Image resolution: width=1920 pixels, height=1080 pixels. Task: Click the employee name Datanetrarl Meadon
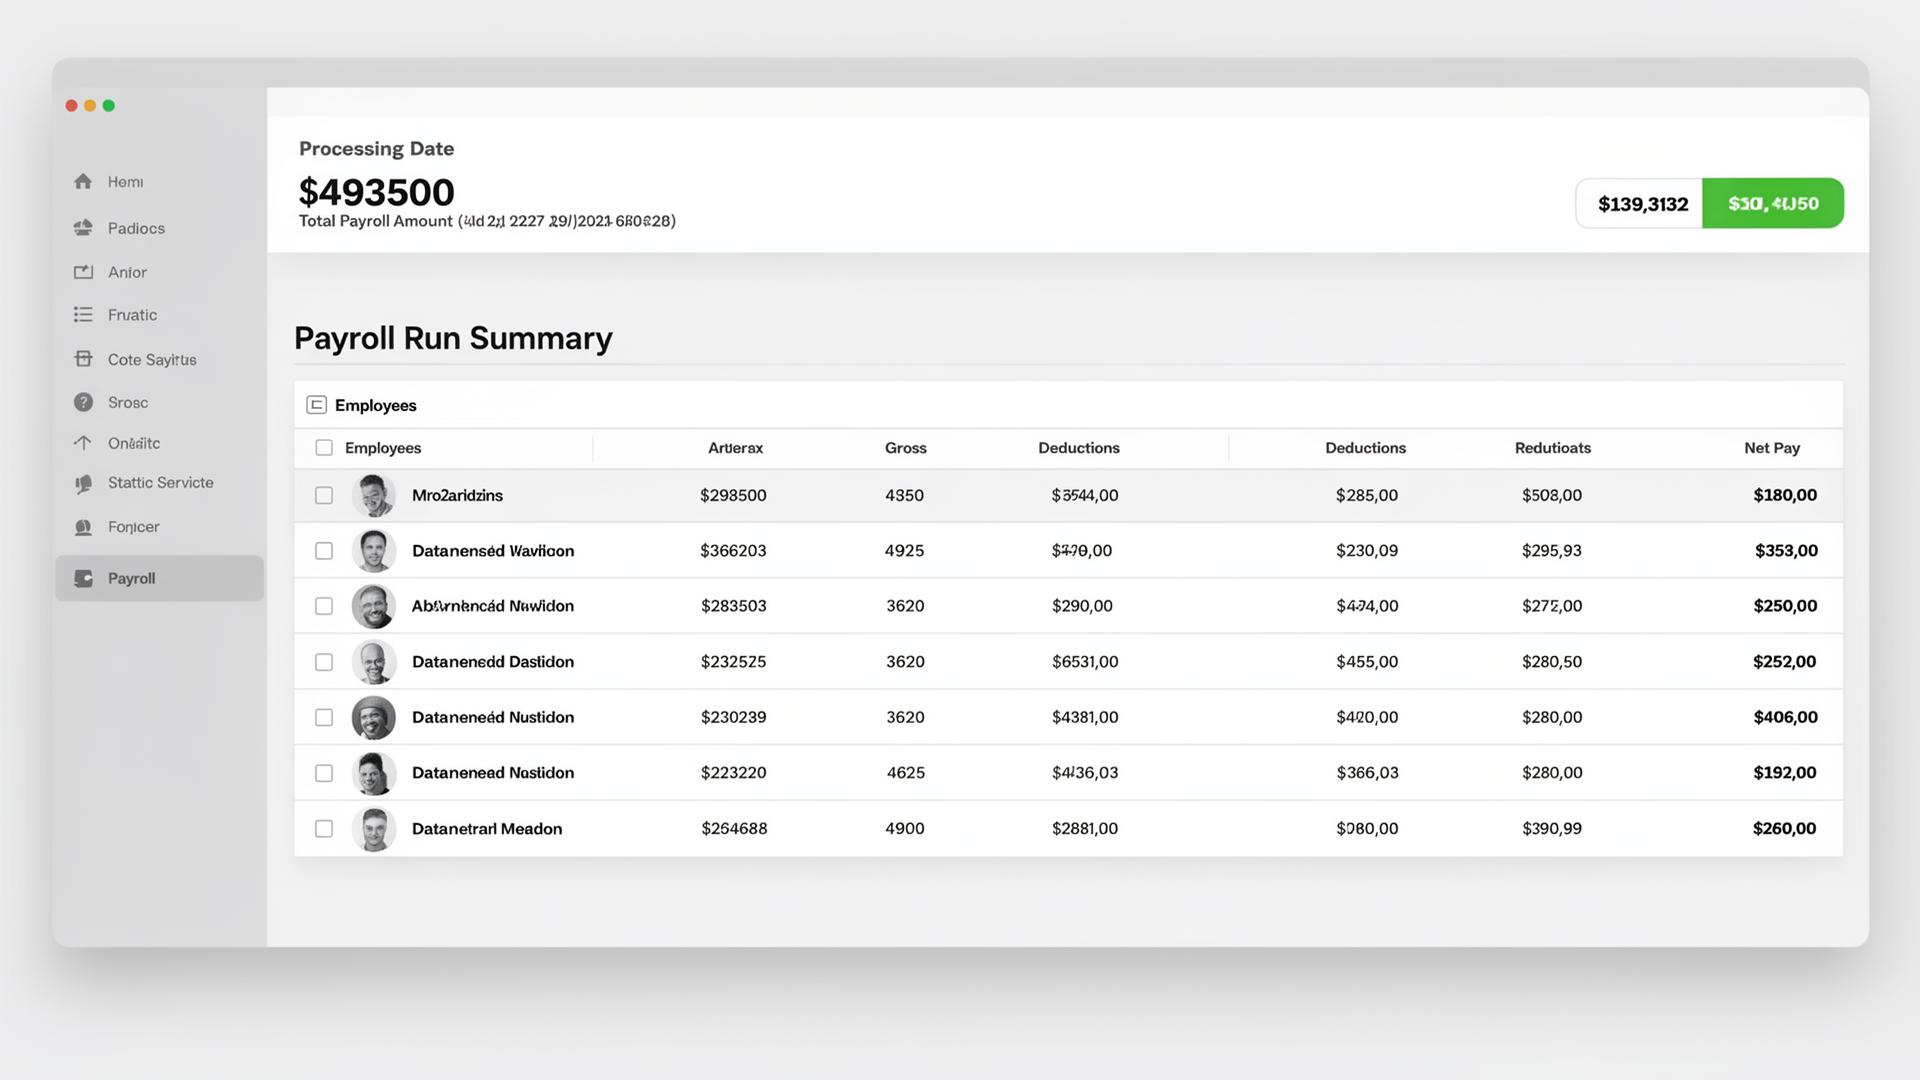coord(487,829)
